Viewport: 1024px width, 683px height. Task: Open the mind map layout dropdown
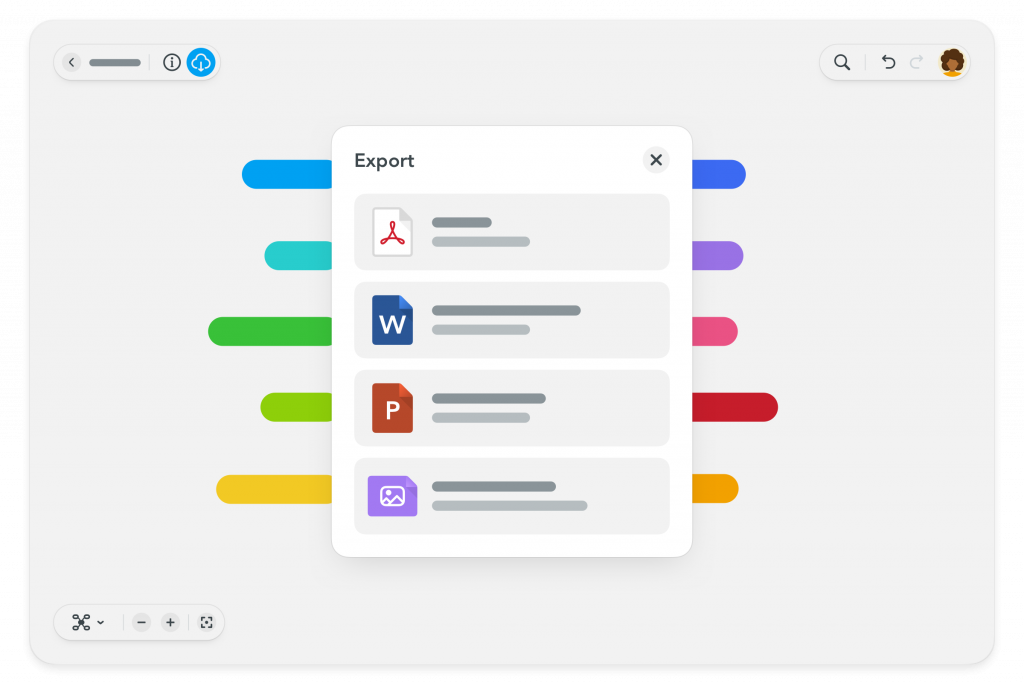[x=88, y=622]
